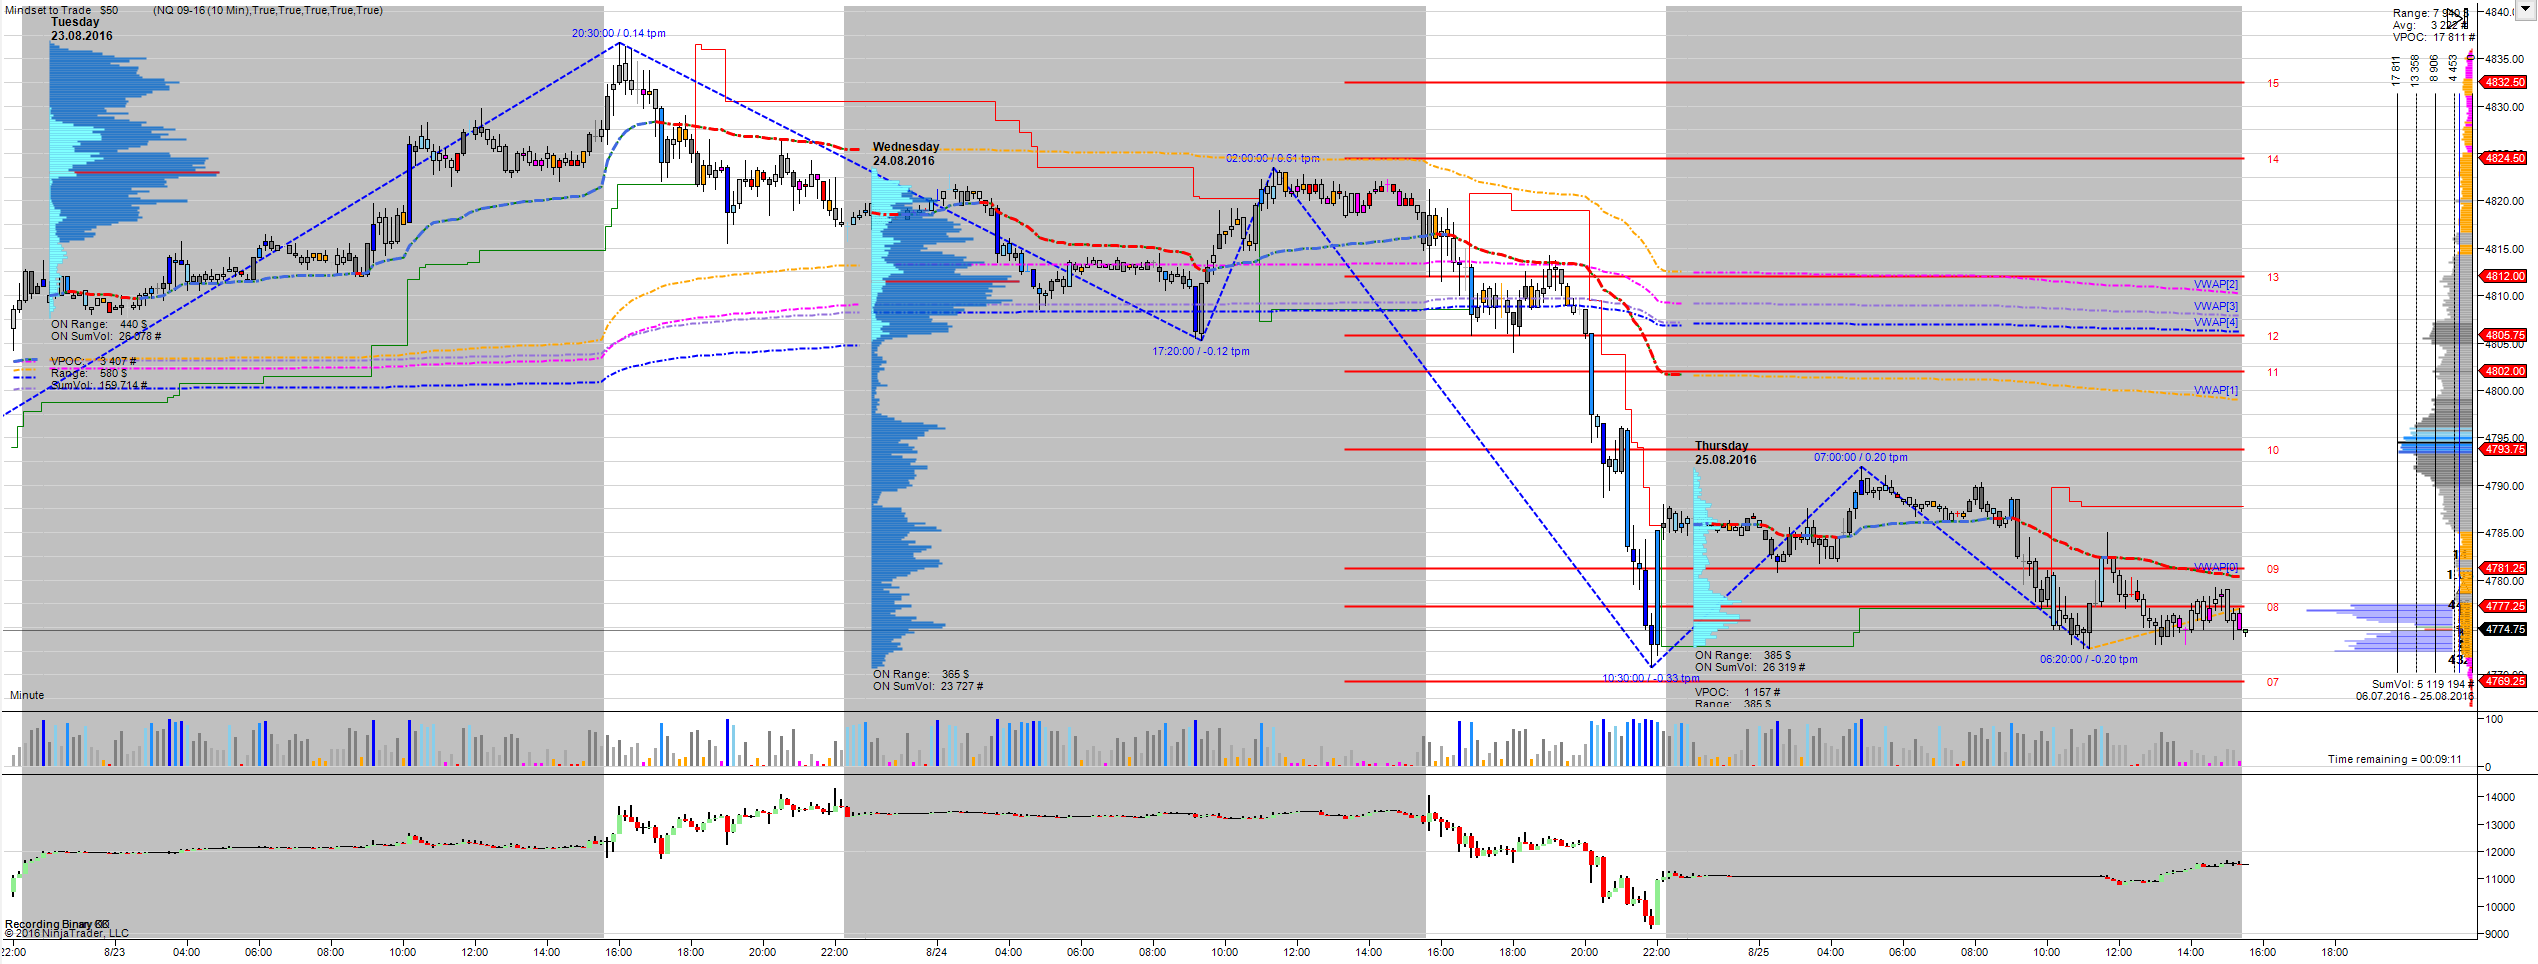Click the '17:20:00 / -0.12 tpm' swing label
2538x964 pixels.
1200,351
